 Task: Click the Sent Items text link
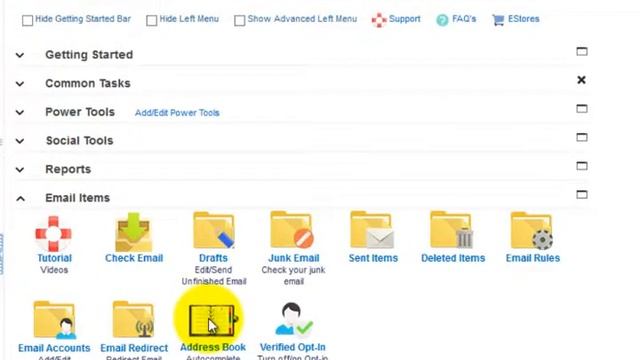[373, 258]
